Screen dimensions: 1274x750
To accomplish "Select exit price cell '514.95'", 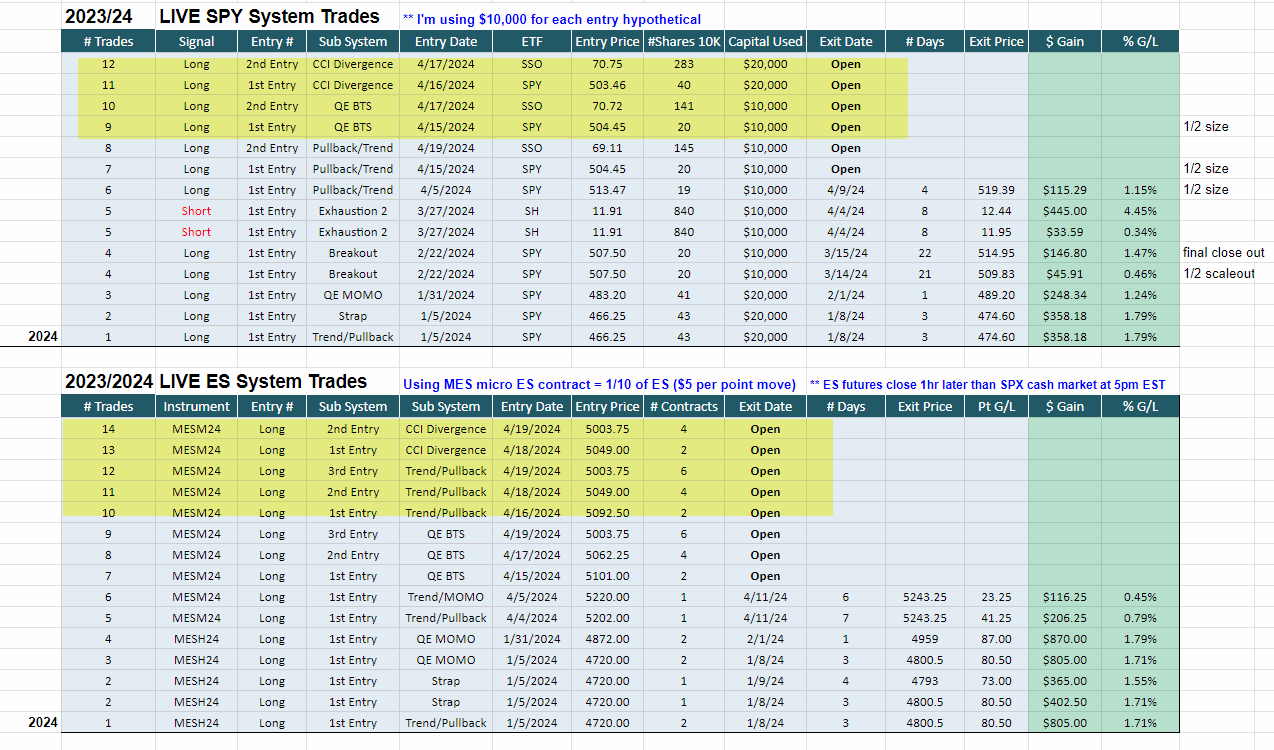I will click(996, 253).
